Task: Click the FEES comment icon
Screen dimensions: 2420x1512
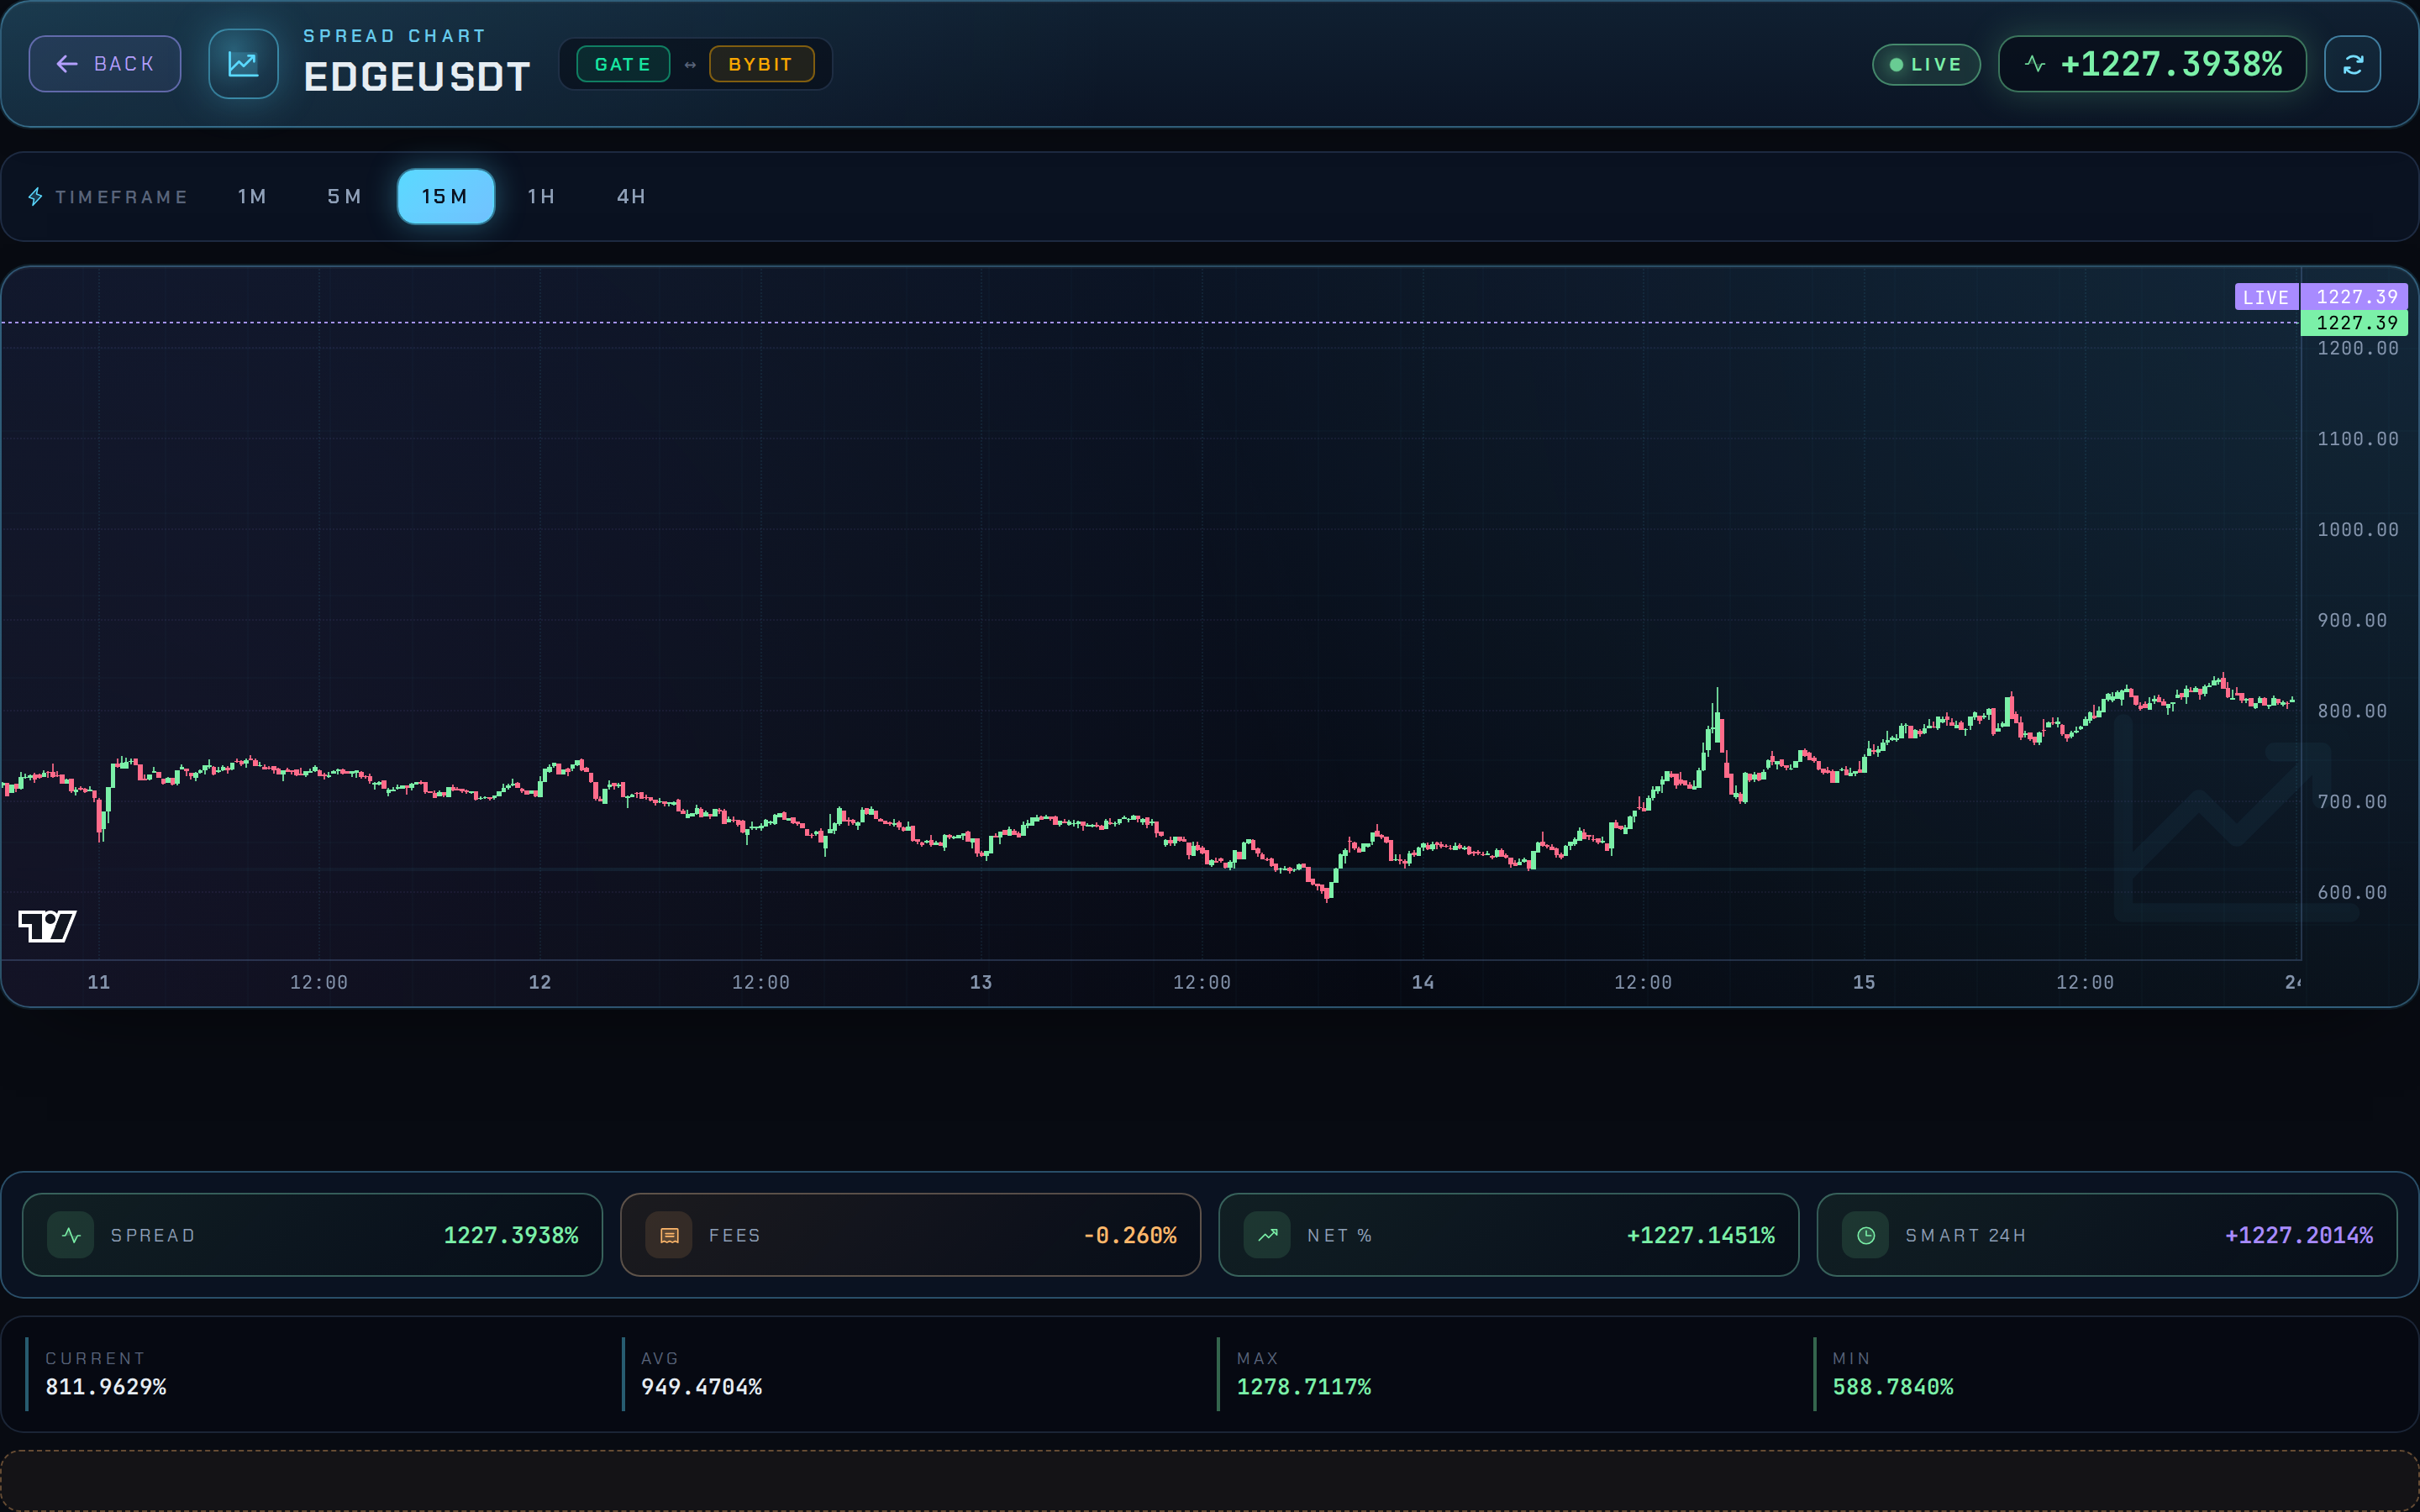Action: click(669, 1234)
